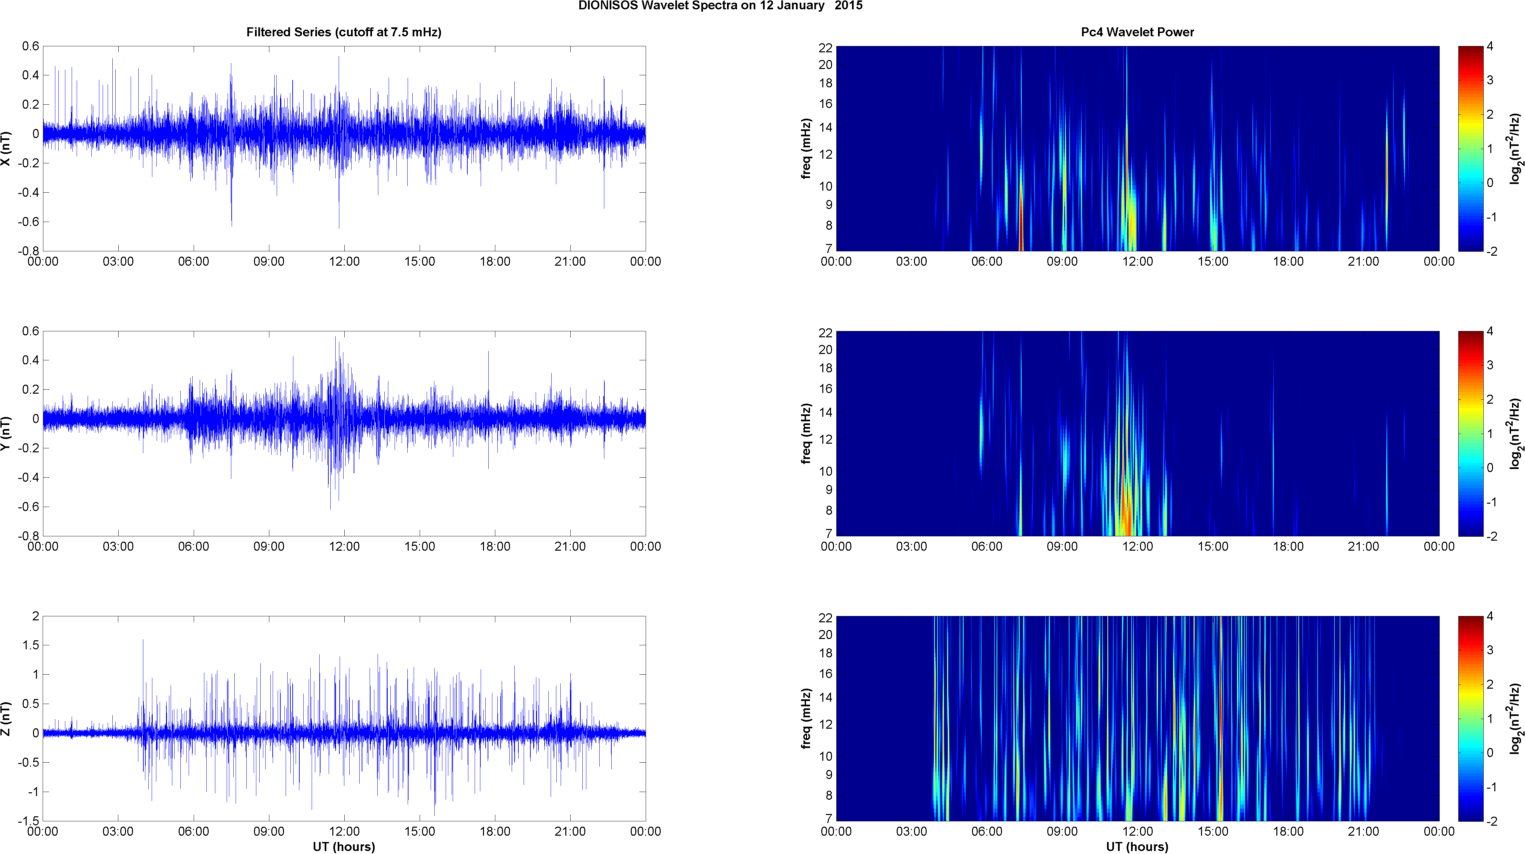Click the X (nT) axis label
Viewport: 1525px width, 854px height.
click(x=6, y=148)
